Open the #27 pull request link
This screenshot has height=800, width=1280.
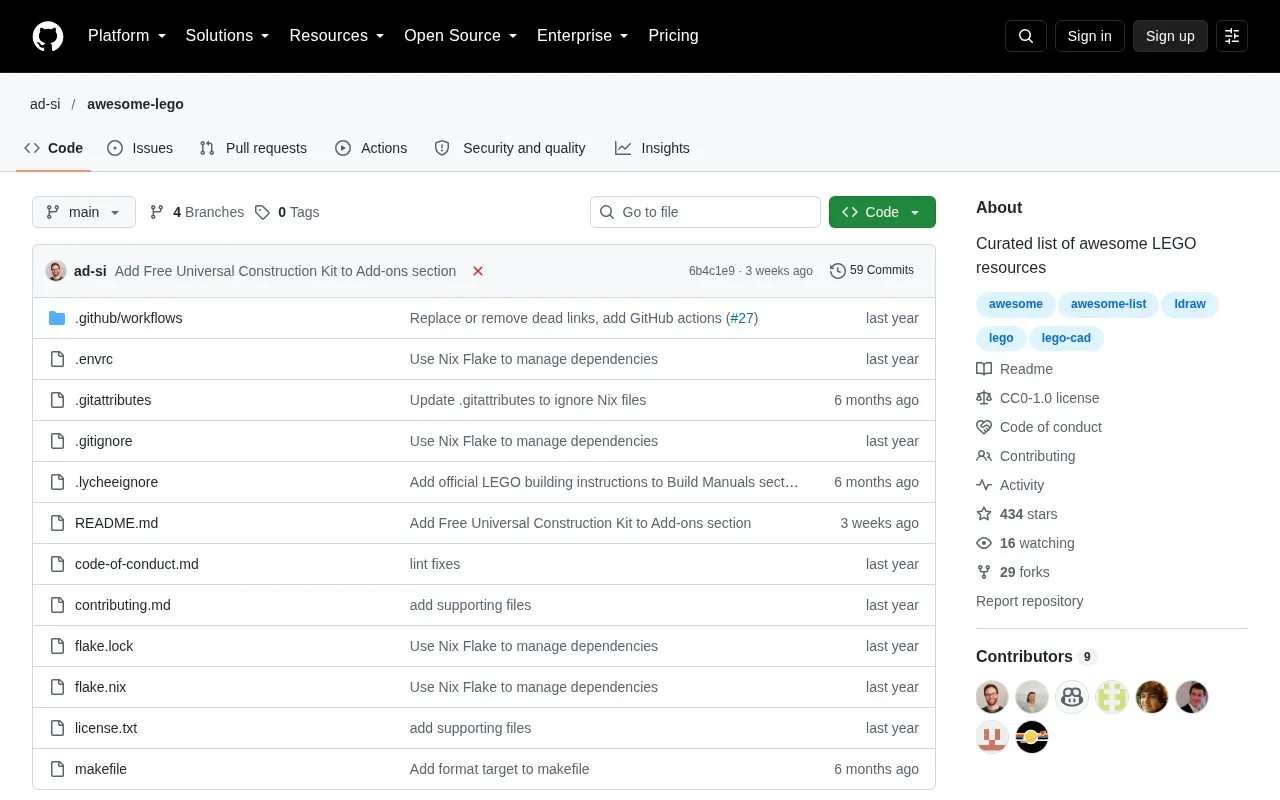pyautogui.click(x=741, y=318)
